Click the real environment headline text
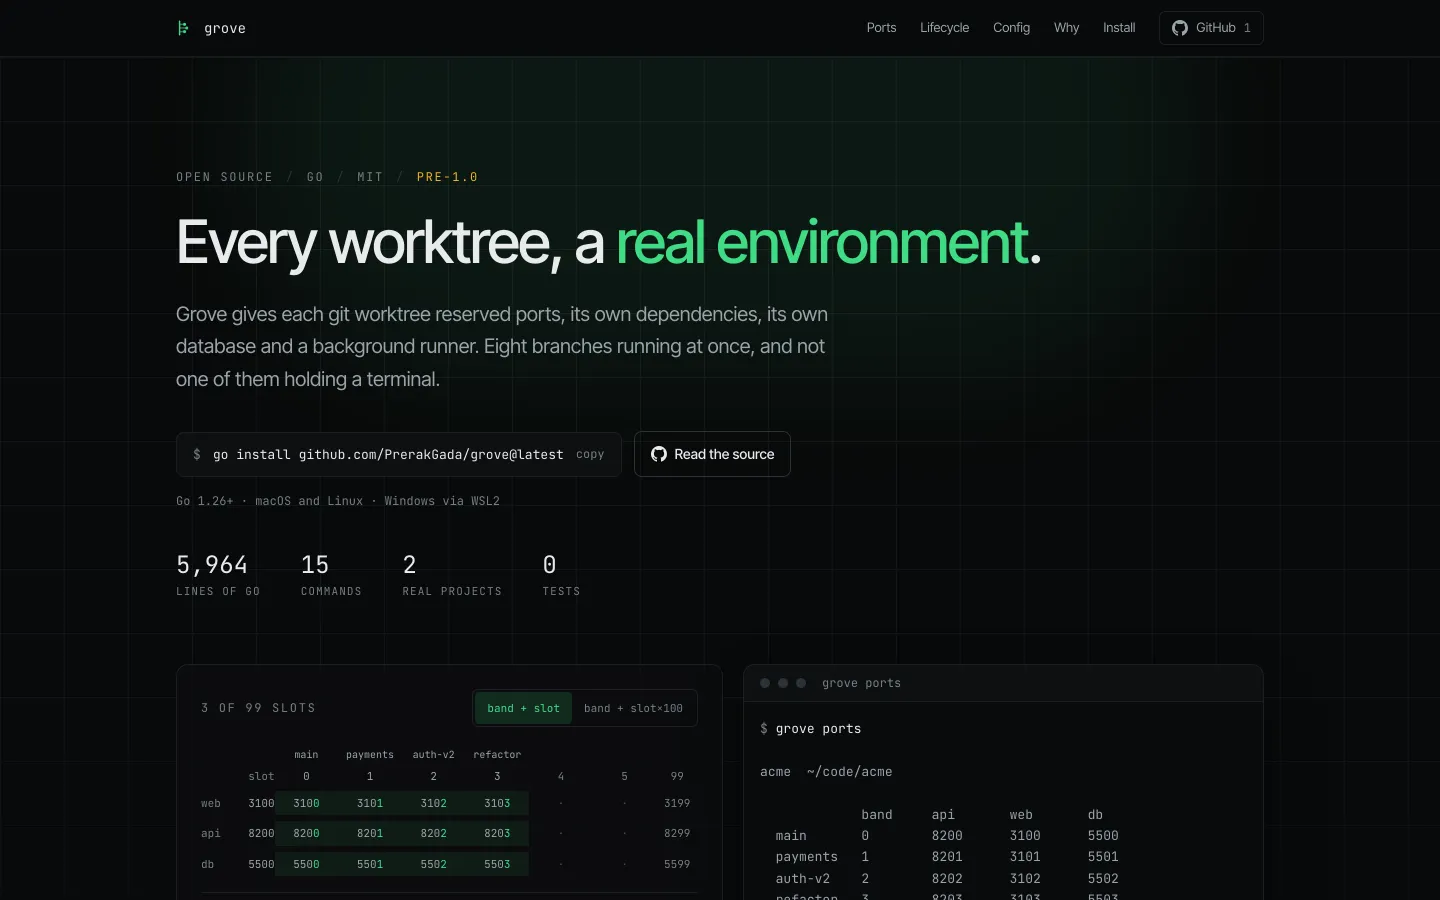1440x900 pixels. click(822, 243)
